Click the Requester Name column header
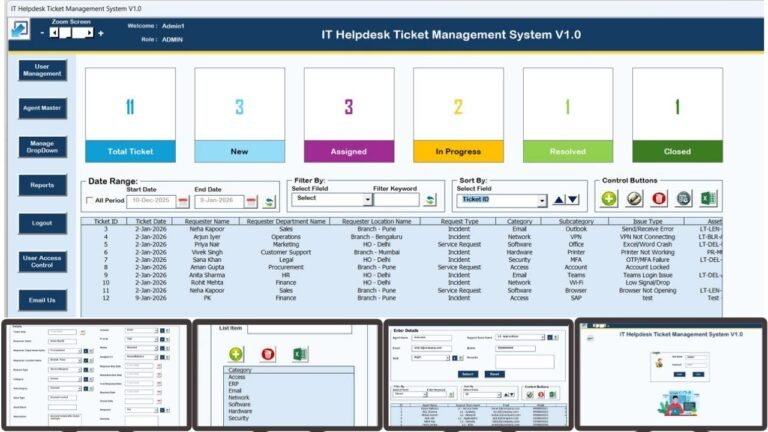The image size is (768, 432). click(207, 221)
